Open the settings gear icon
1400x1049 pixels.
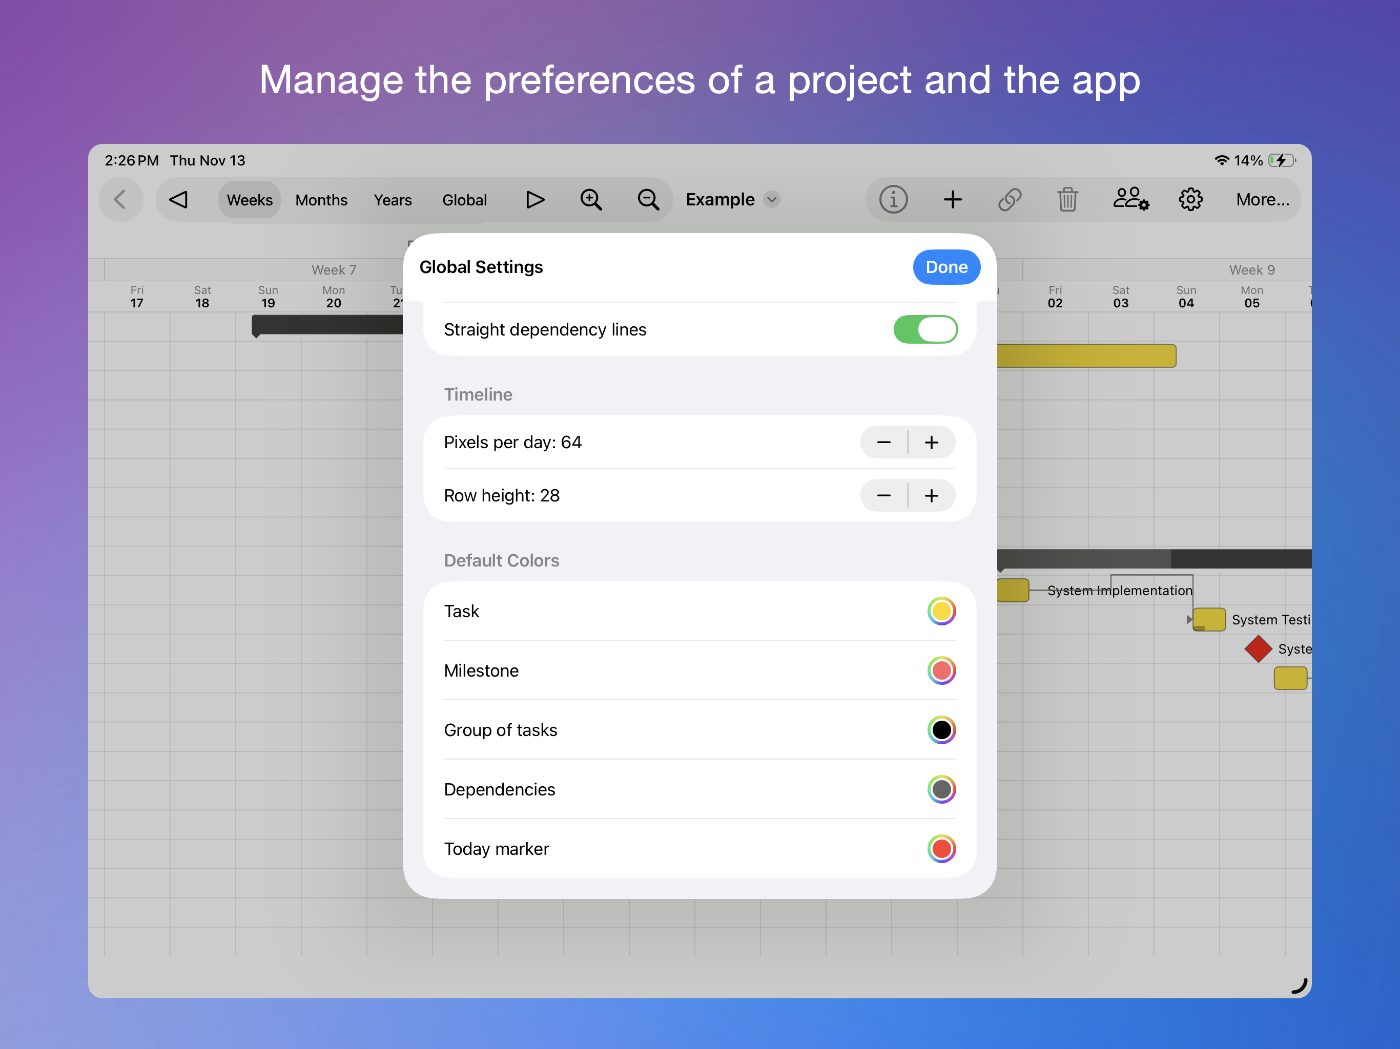(1190, 200)
